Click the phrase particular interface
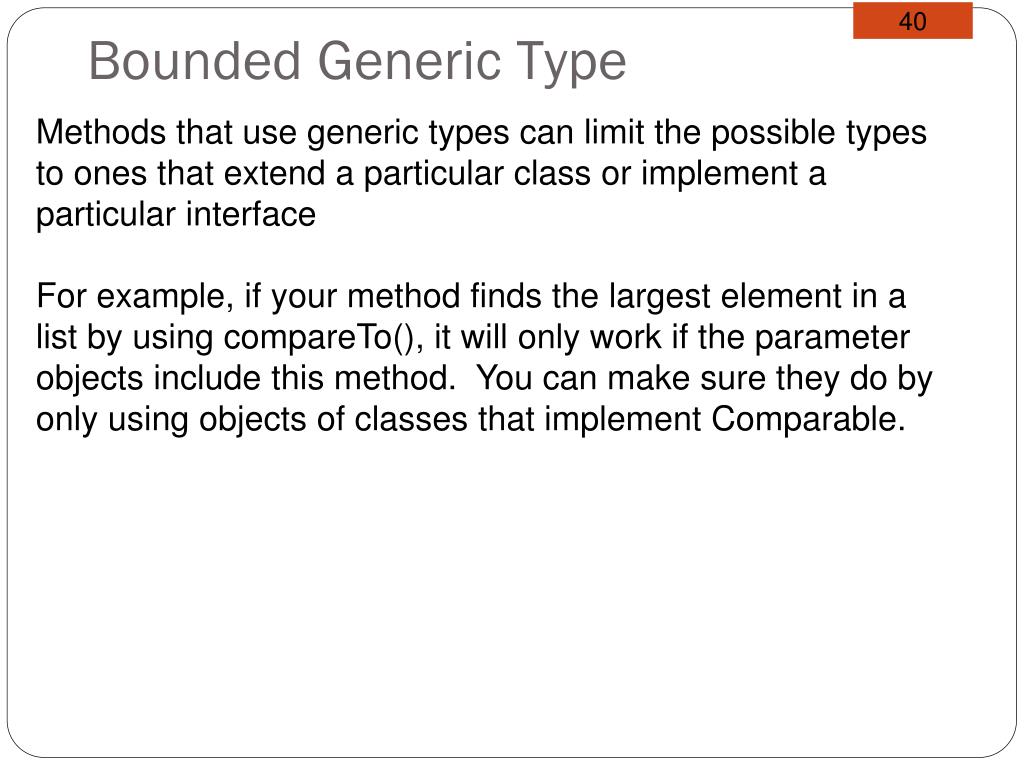1024x768 pixels. tap(176, 214)
